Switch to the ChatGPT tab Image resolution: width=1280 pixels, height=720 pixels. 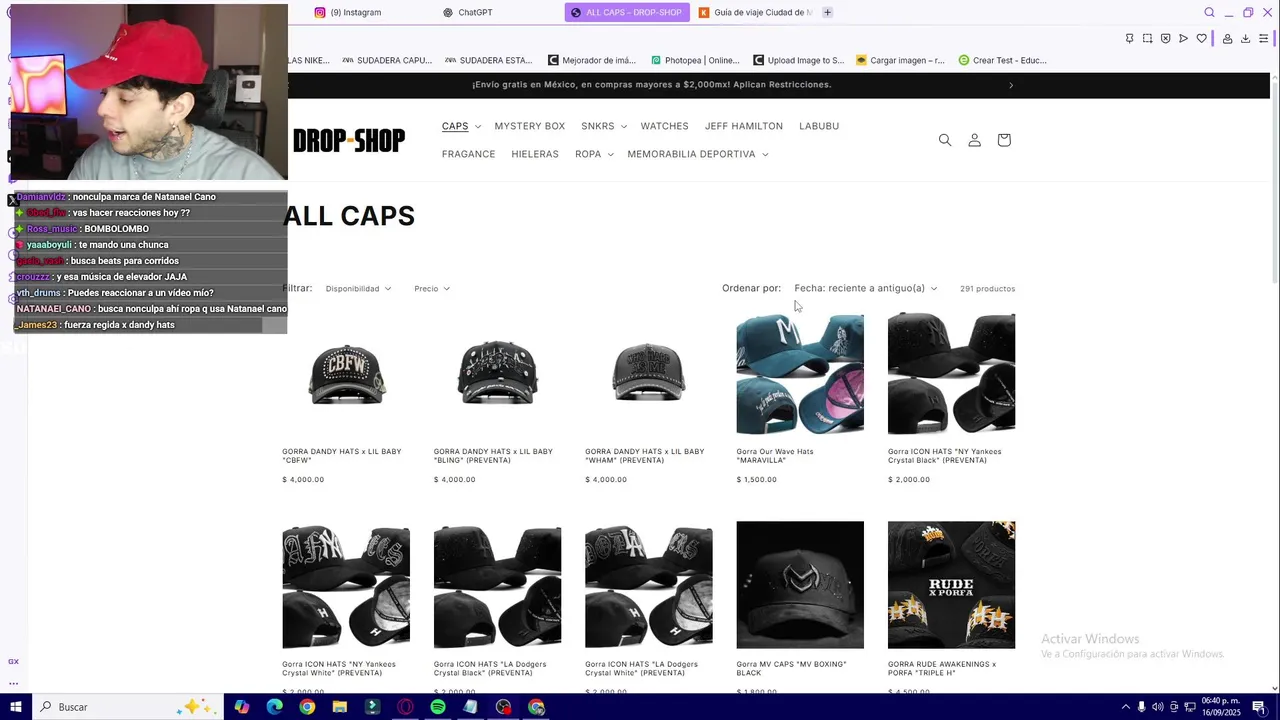tap(468, 12)
